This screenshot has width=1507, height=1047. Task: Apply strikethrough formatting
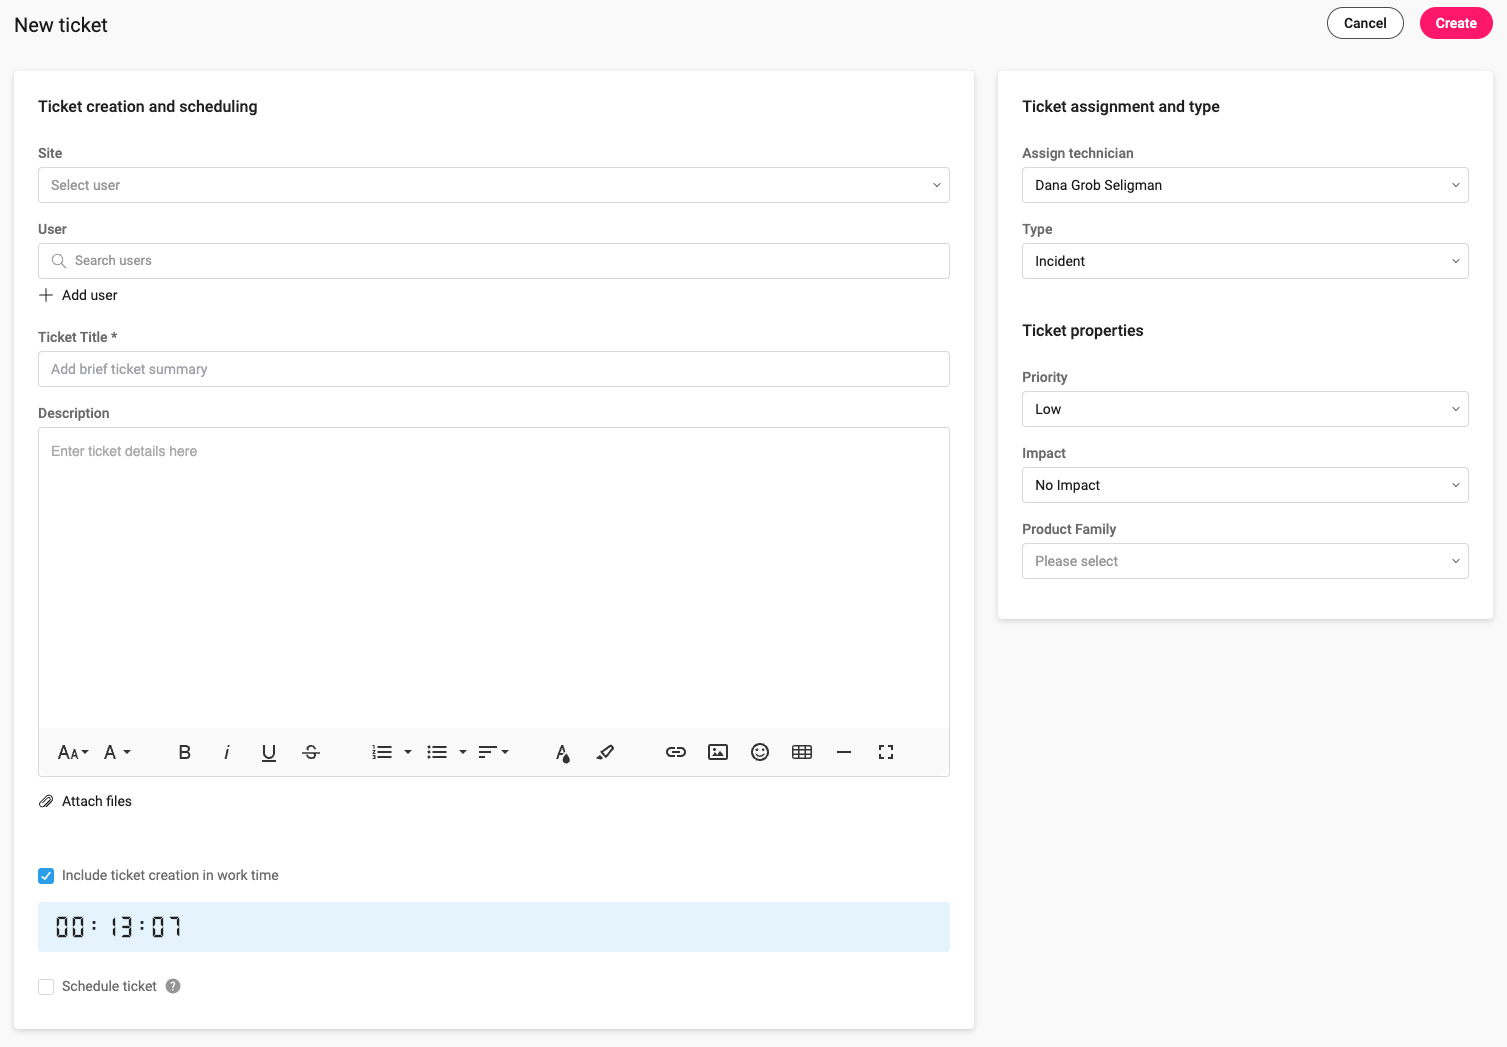point(311,752)
